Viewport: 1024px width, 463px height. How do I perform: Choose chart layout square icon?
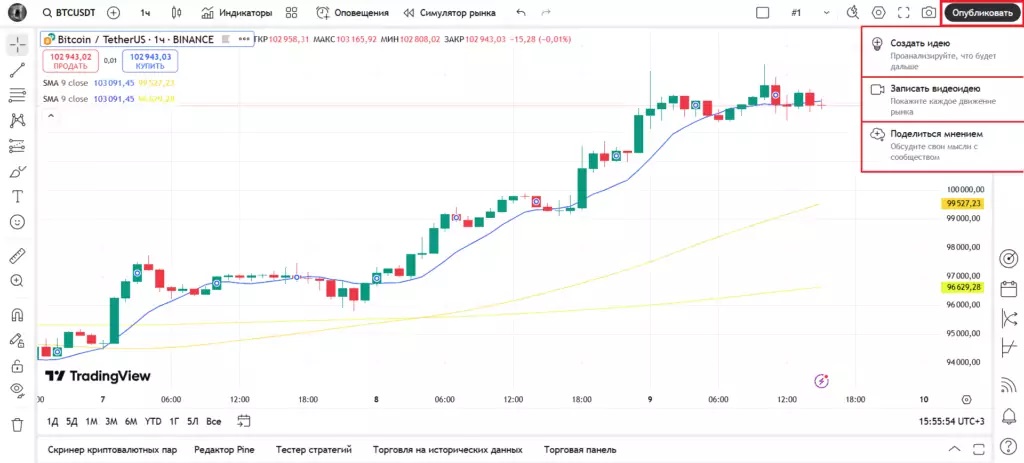pyautogui.click(x=762, y=12)
